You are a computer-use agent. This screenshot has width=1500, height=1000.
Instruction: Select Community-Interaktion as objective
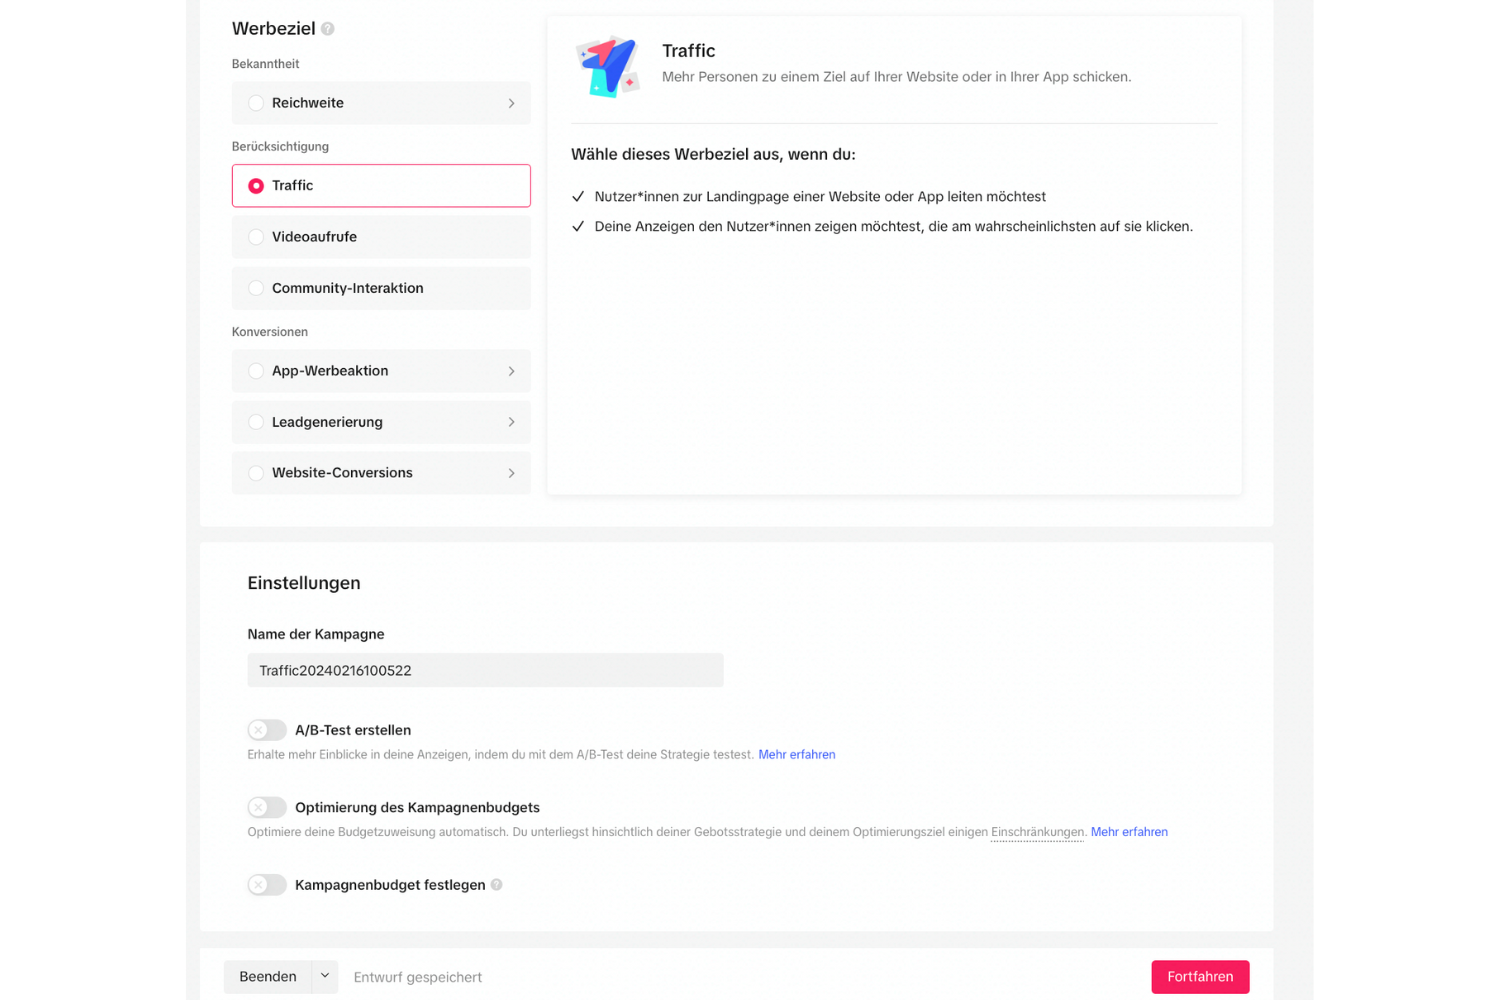pos(381,288)
